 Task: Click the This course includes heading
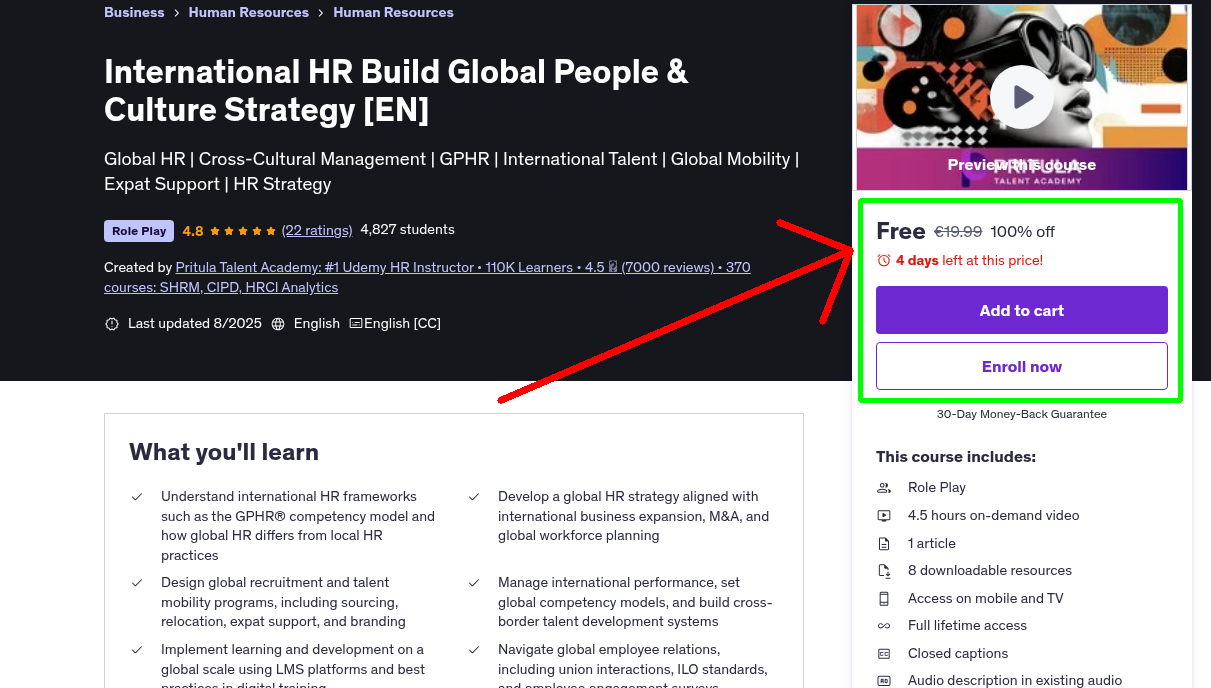[956, 457]
